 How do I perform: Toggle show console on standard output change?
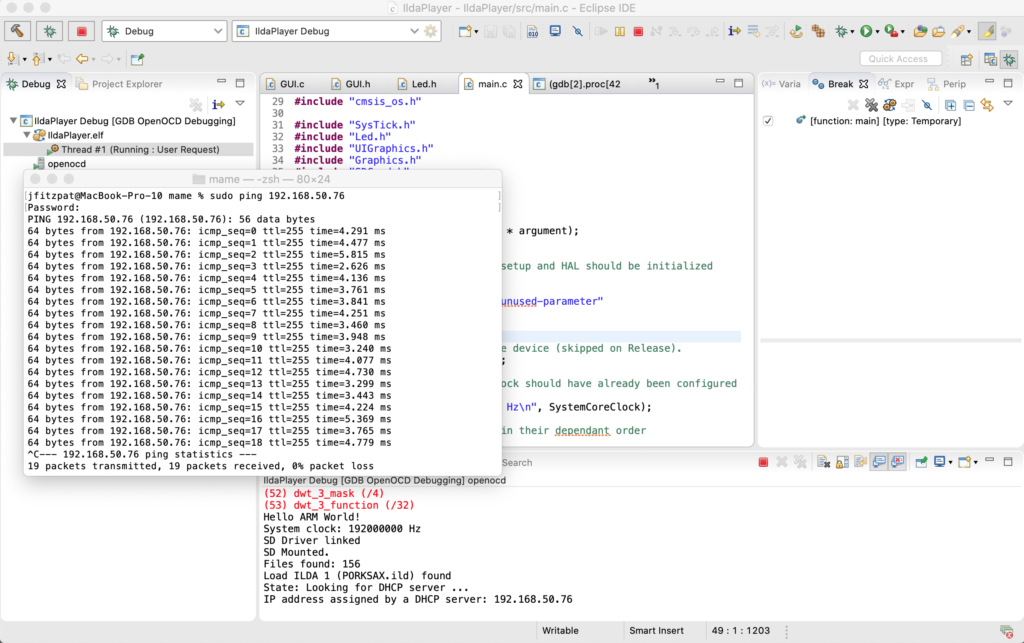pos(878,462)
